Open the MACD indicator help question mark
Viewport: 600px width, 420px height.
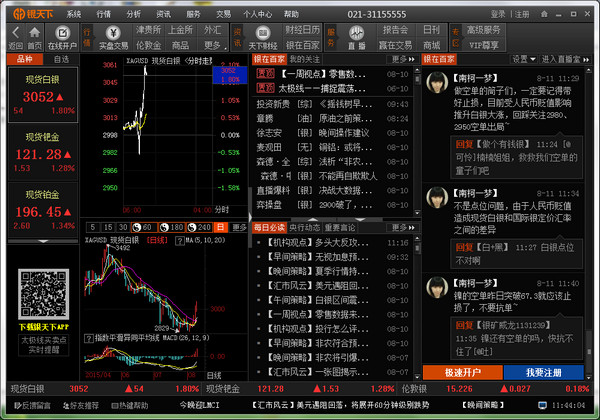[89, 338]
